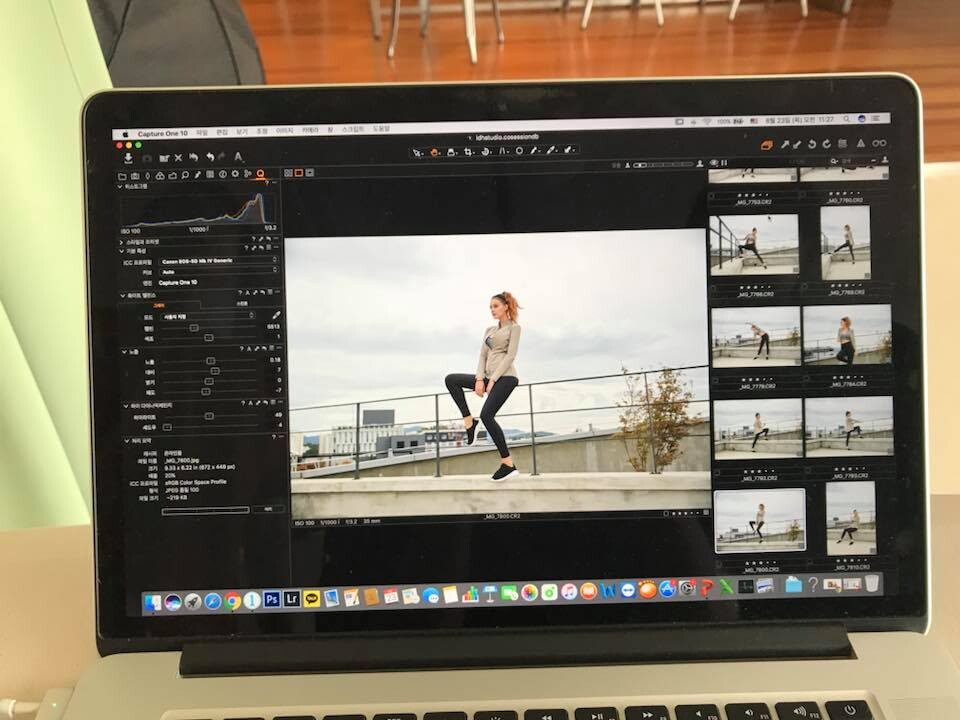Click the glasses proofing icon at top right
This screenshot has width=960, height=720.
[879, 143]
